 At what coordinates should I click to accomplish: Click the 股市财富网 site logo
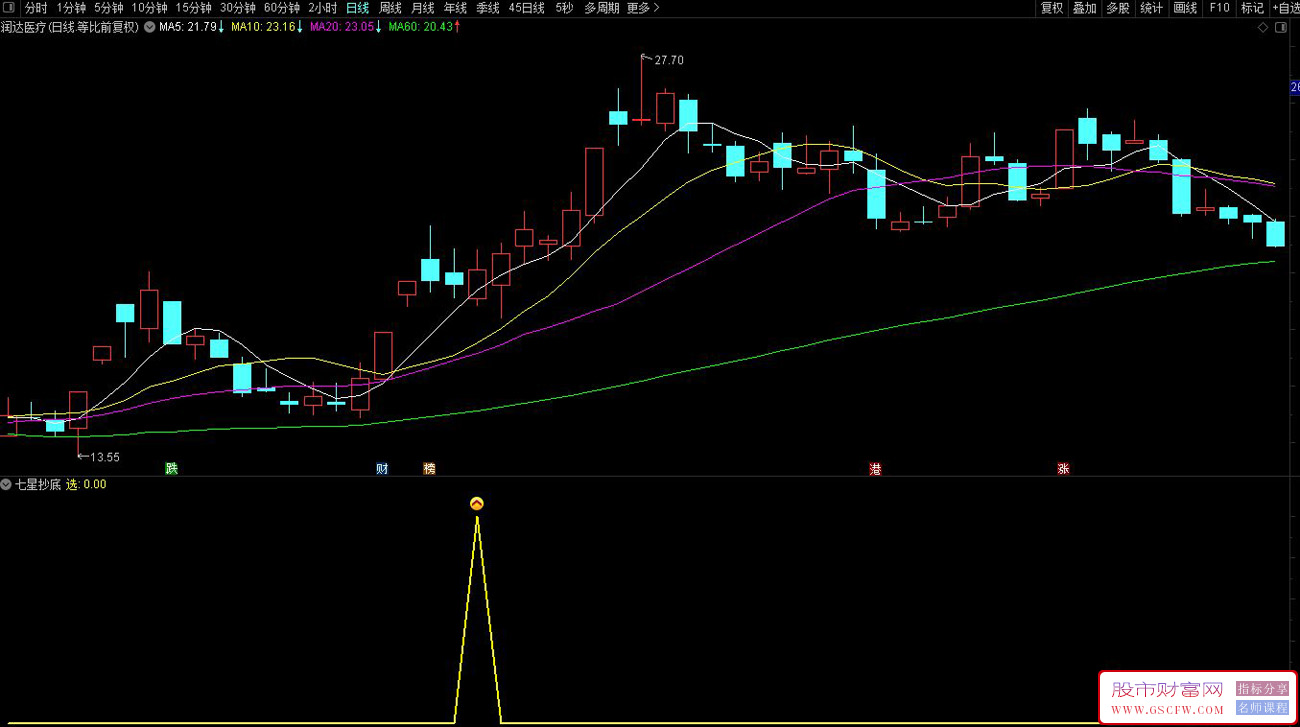1167,690
